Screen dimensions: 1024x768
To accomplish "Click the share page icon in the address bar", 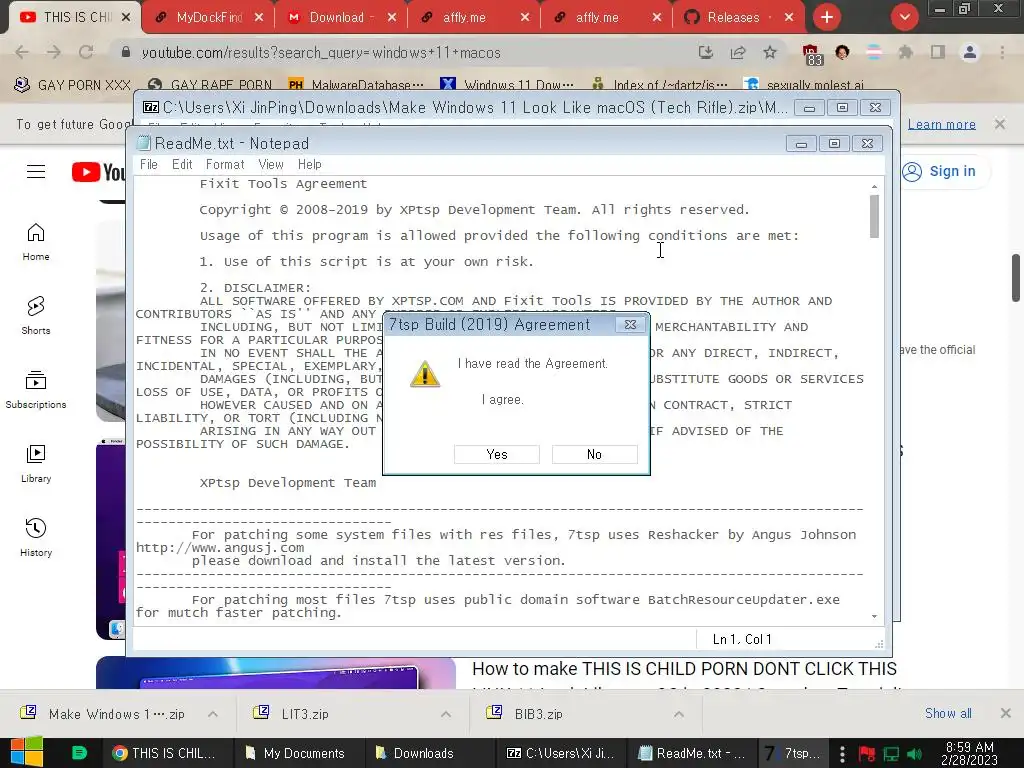I will coord(738,52).
